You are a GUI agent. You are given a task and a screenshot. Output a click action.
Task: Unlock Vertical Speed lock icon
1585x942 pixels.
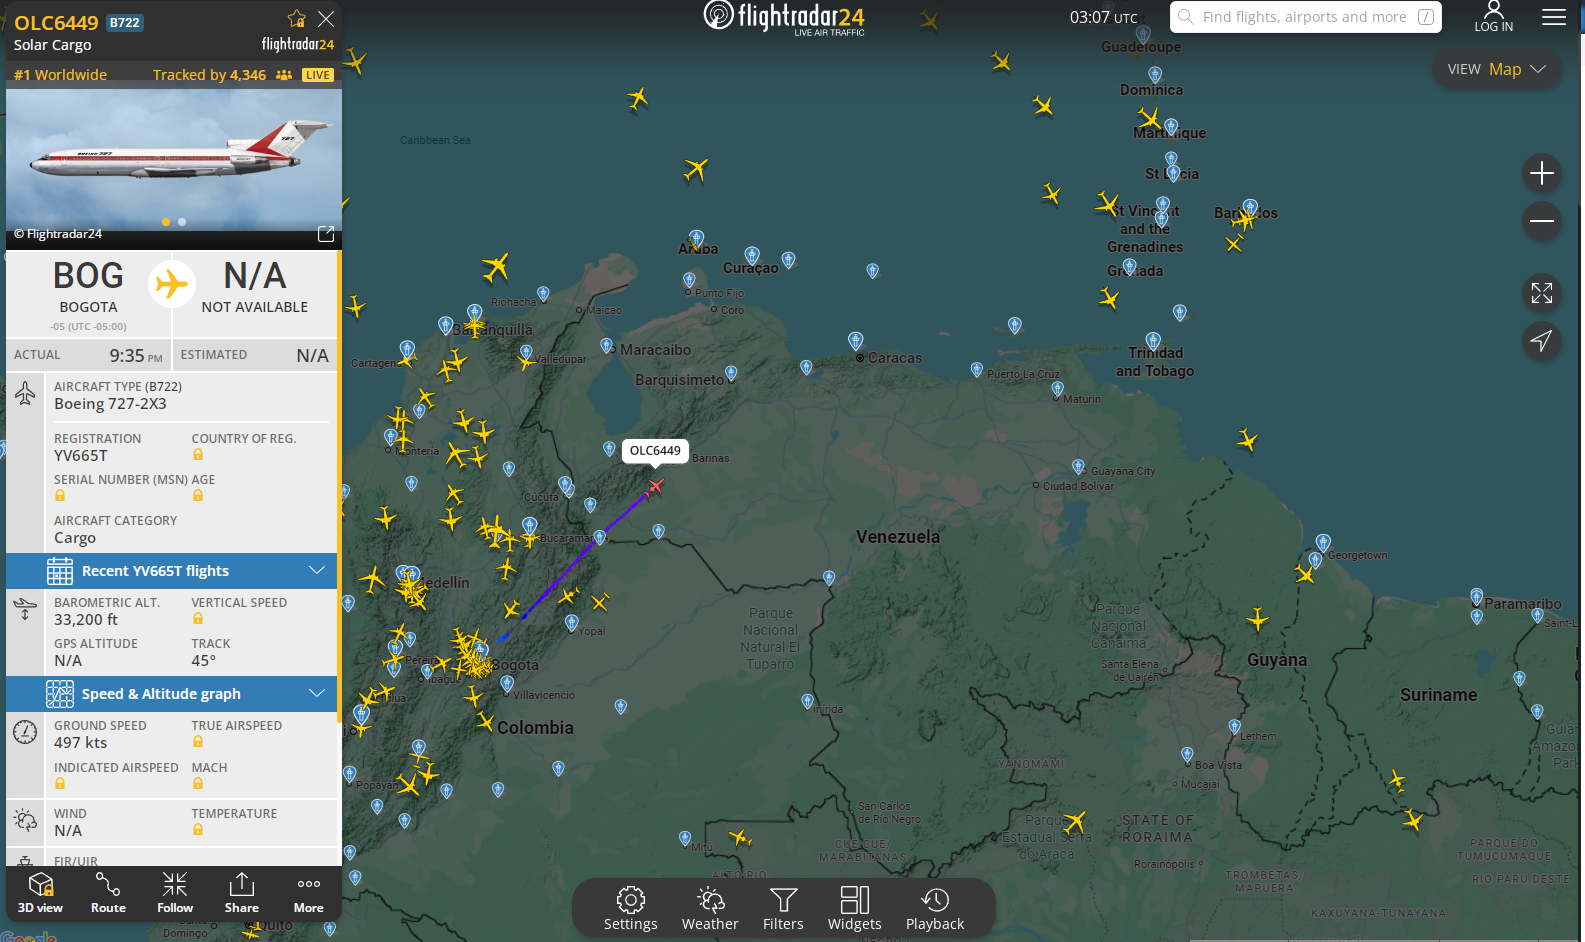coord(198,619)
